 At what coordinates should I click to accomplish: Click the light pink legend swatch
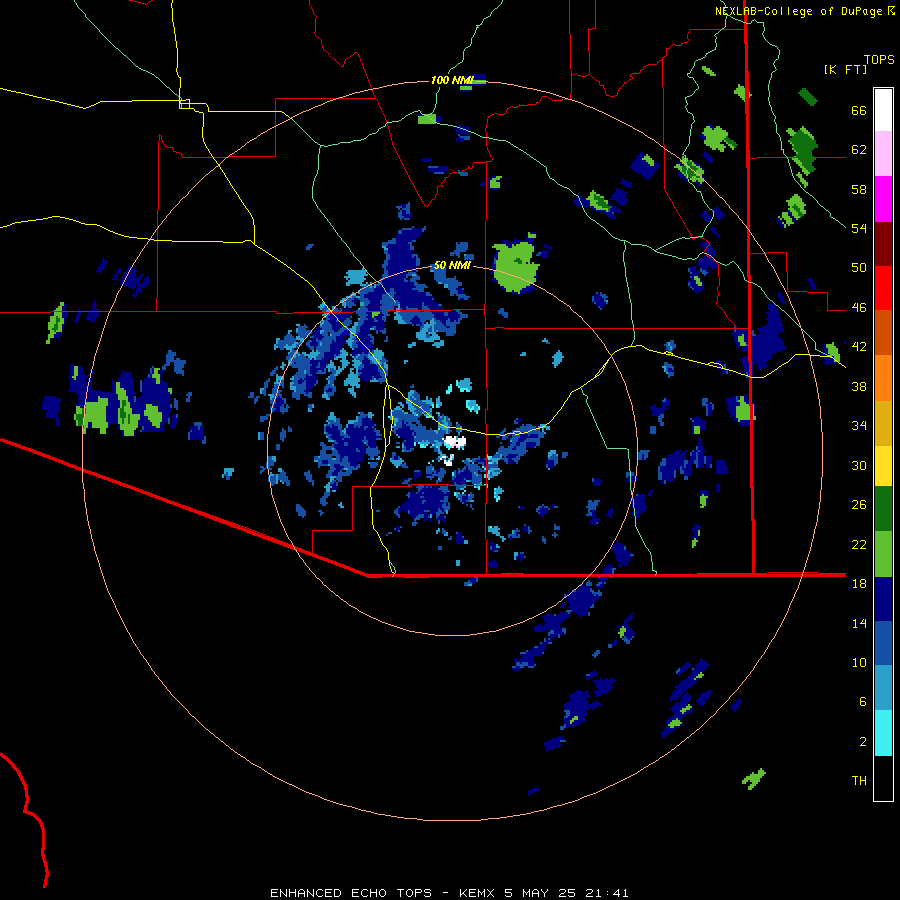click(x=883, y=153)
